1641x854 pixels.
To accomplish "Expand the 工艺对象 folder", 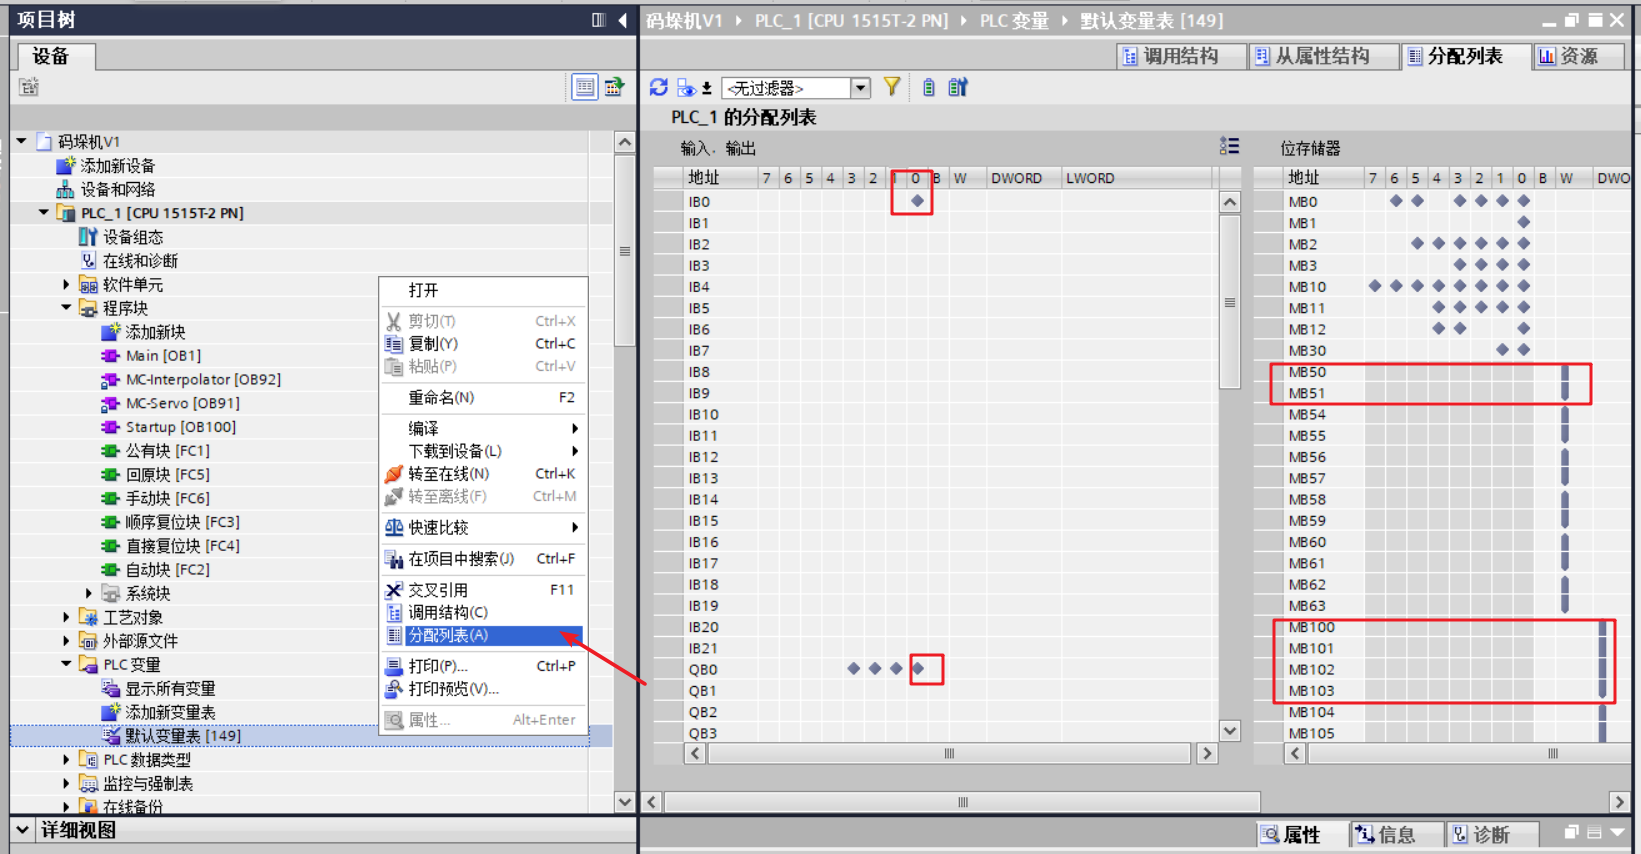I will pos(67,618).
